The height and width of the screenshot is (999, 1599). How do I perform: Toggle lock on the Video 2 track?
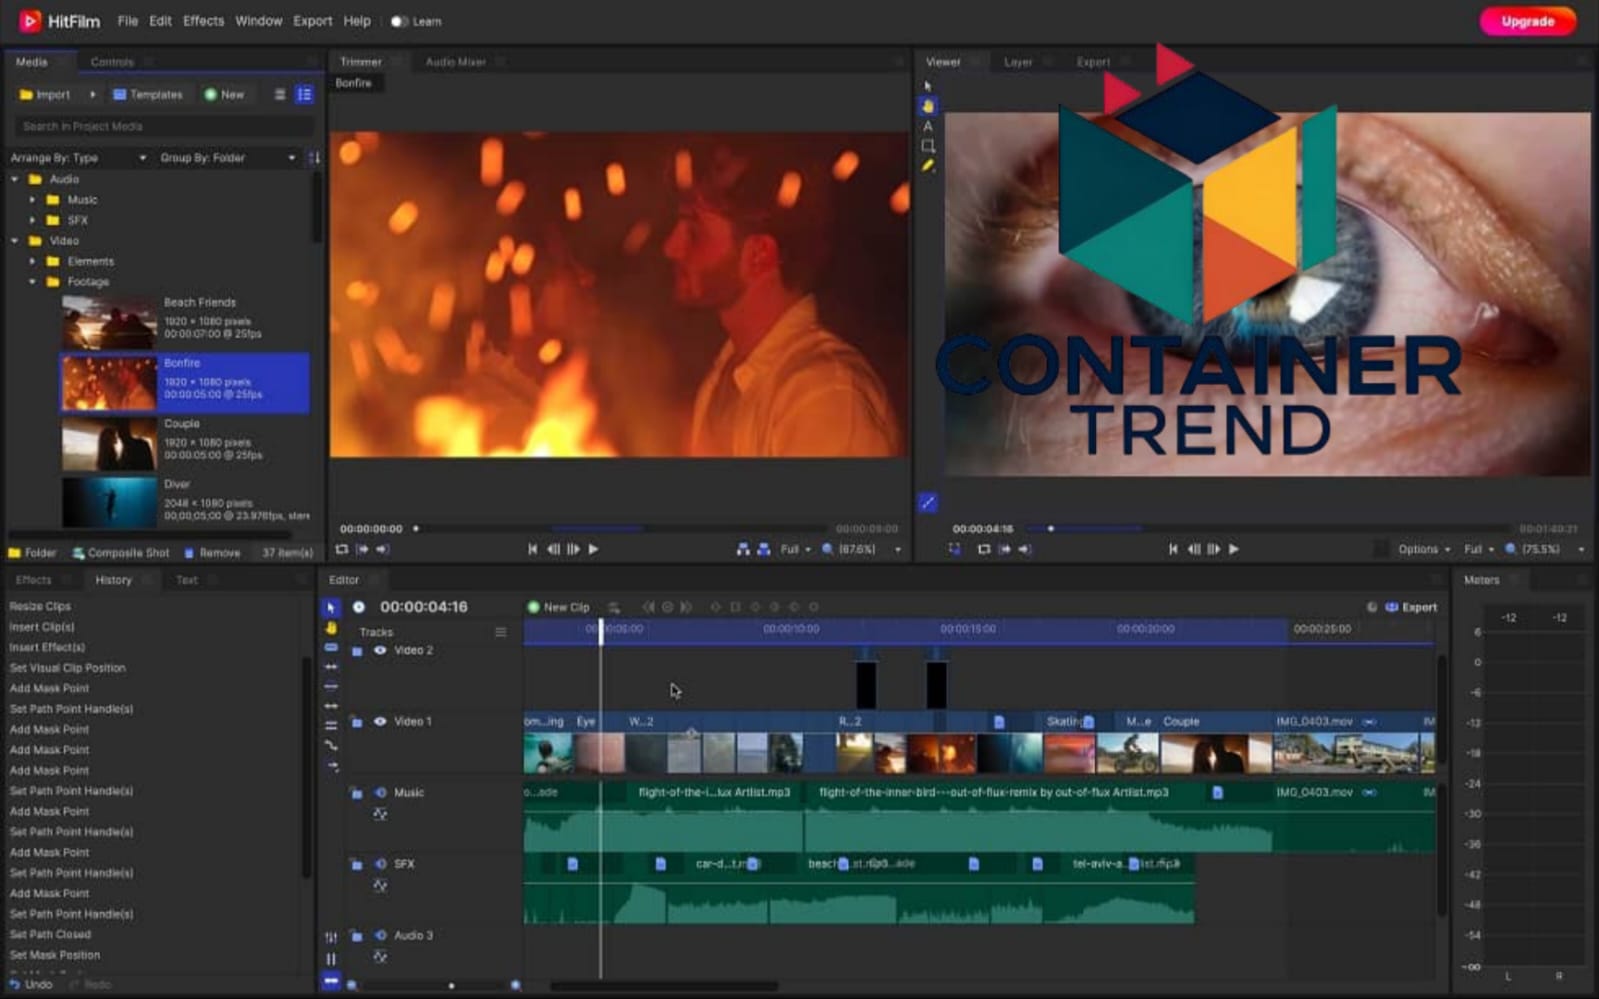[x=357, y=651]
